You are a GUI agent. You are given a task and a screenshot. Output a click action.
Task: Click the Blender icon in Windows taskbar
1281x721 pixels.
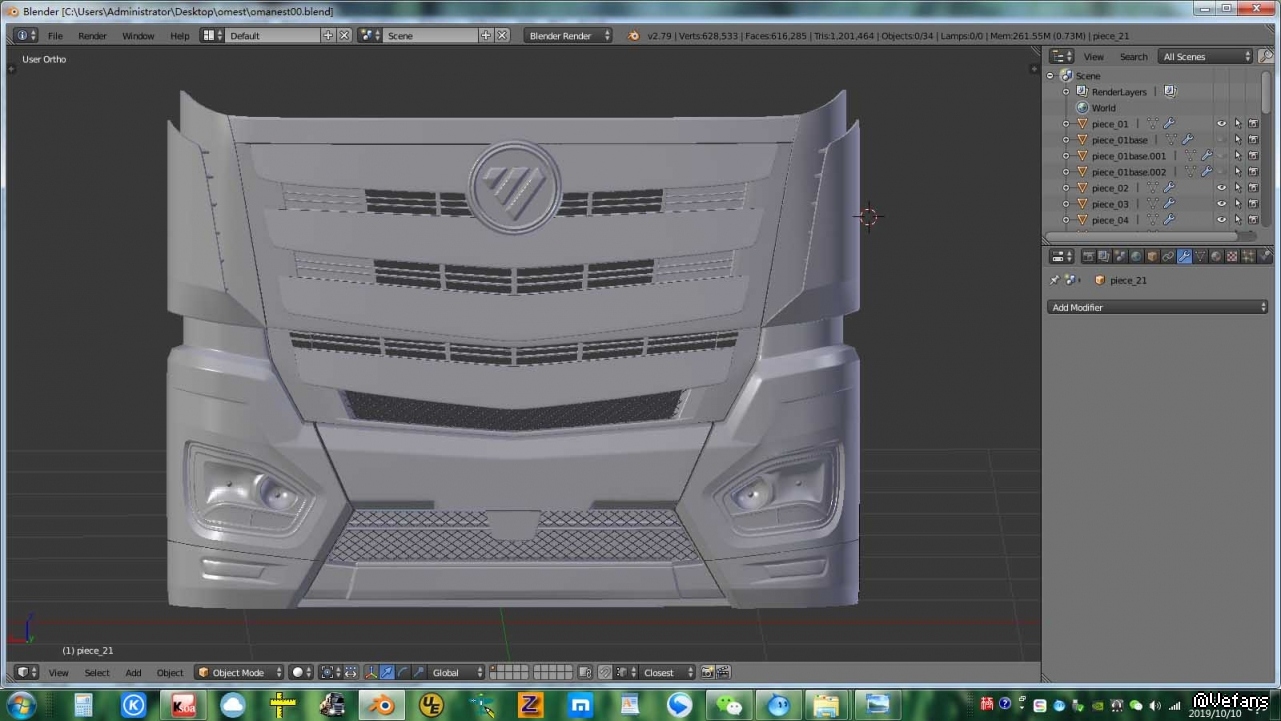pos(381,705)
